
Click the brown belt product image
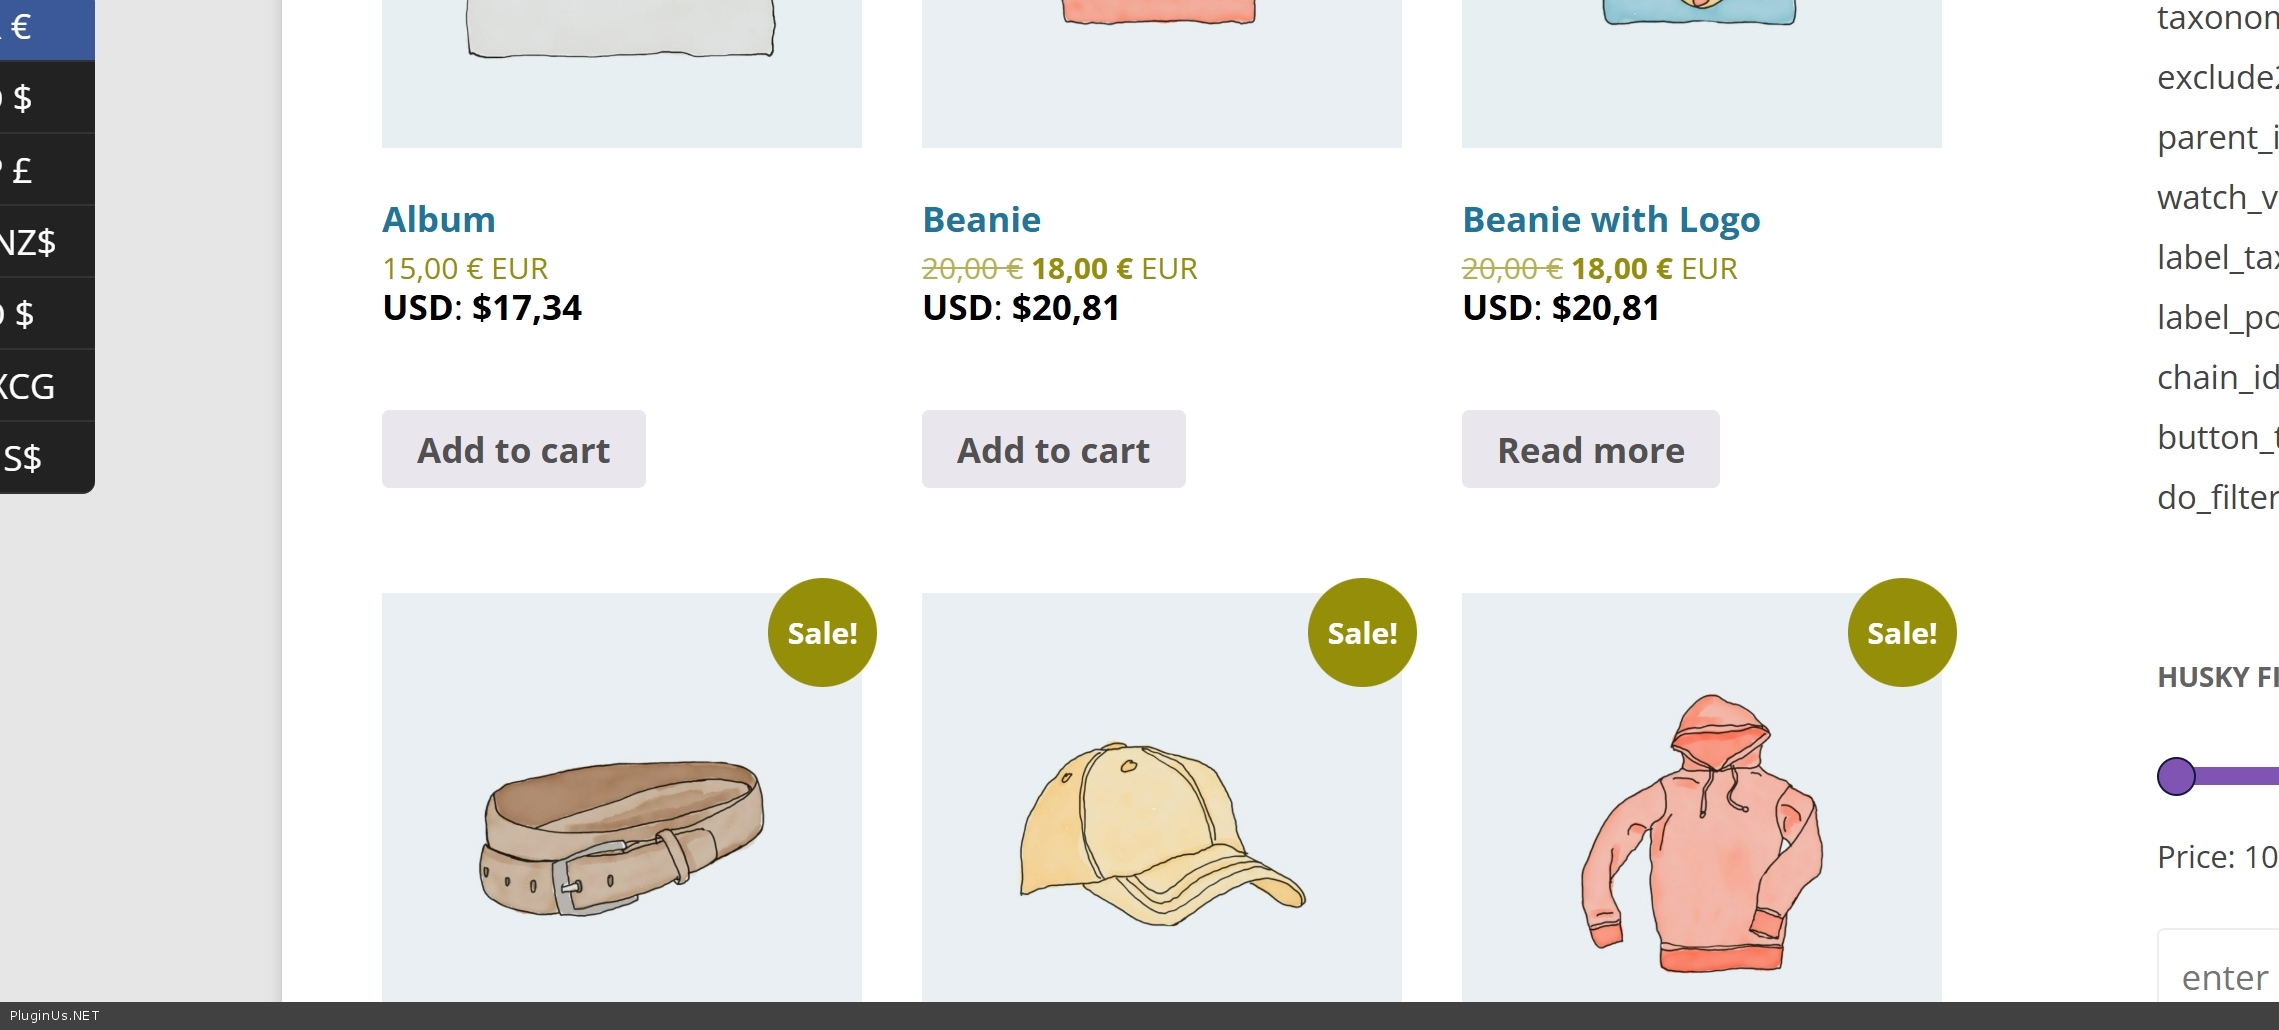pos(621,836)
